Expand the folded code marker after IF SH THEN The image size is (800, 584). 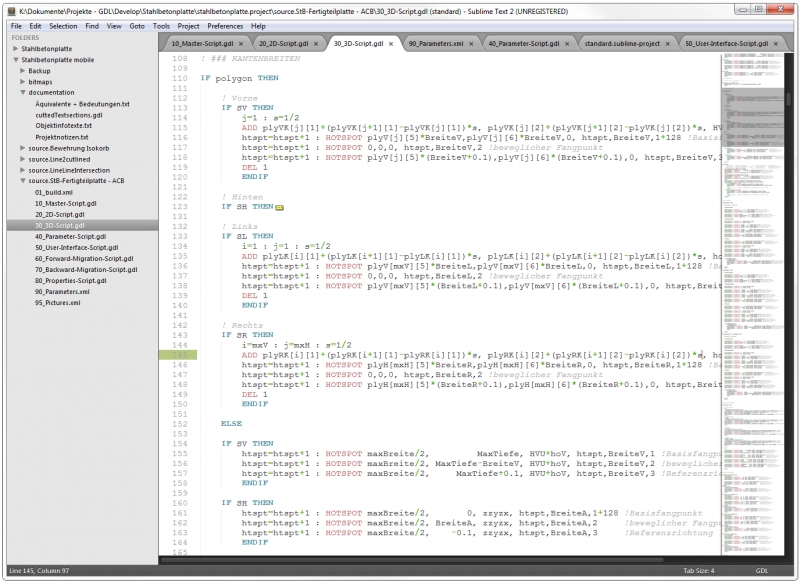pyautogui.click(x=280, y=207)
